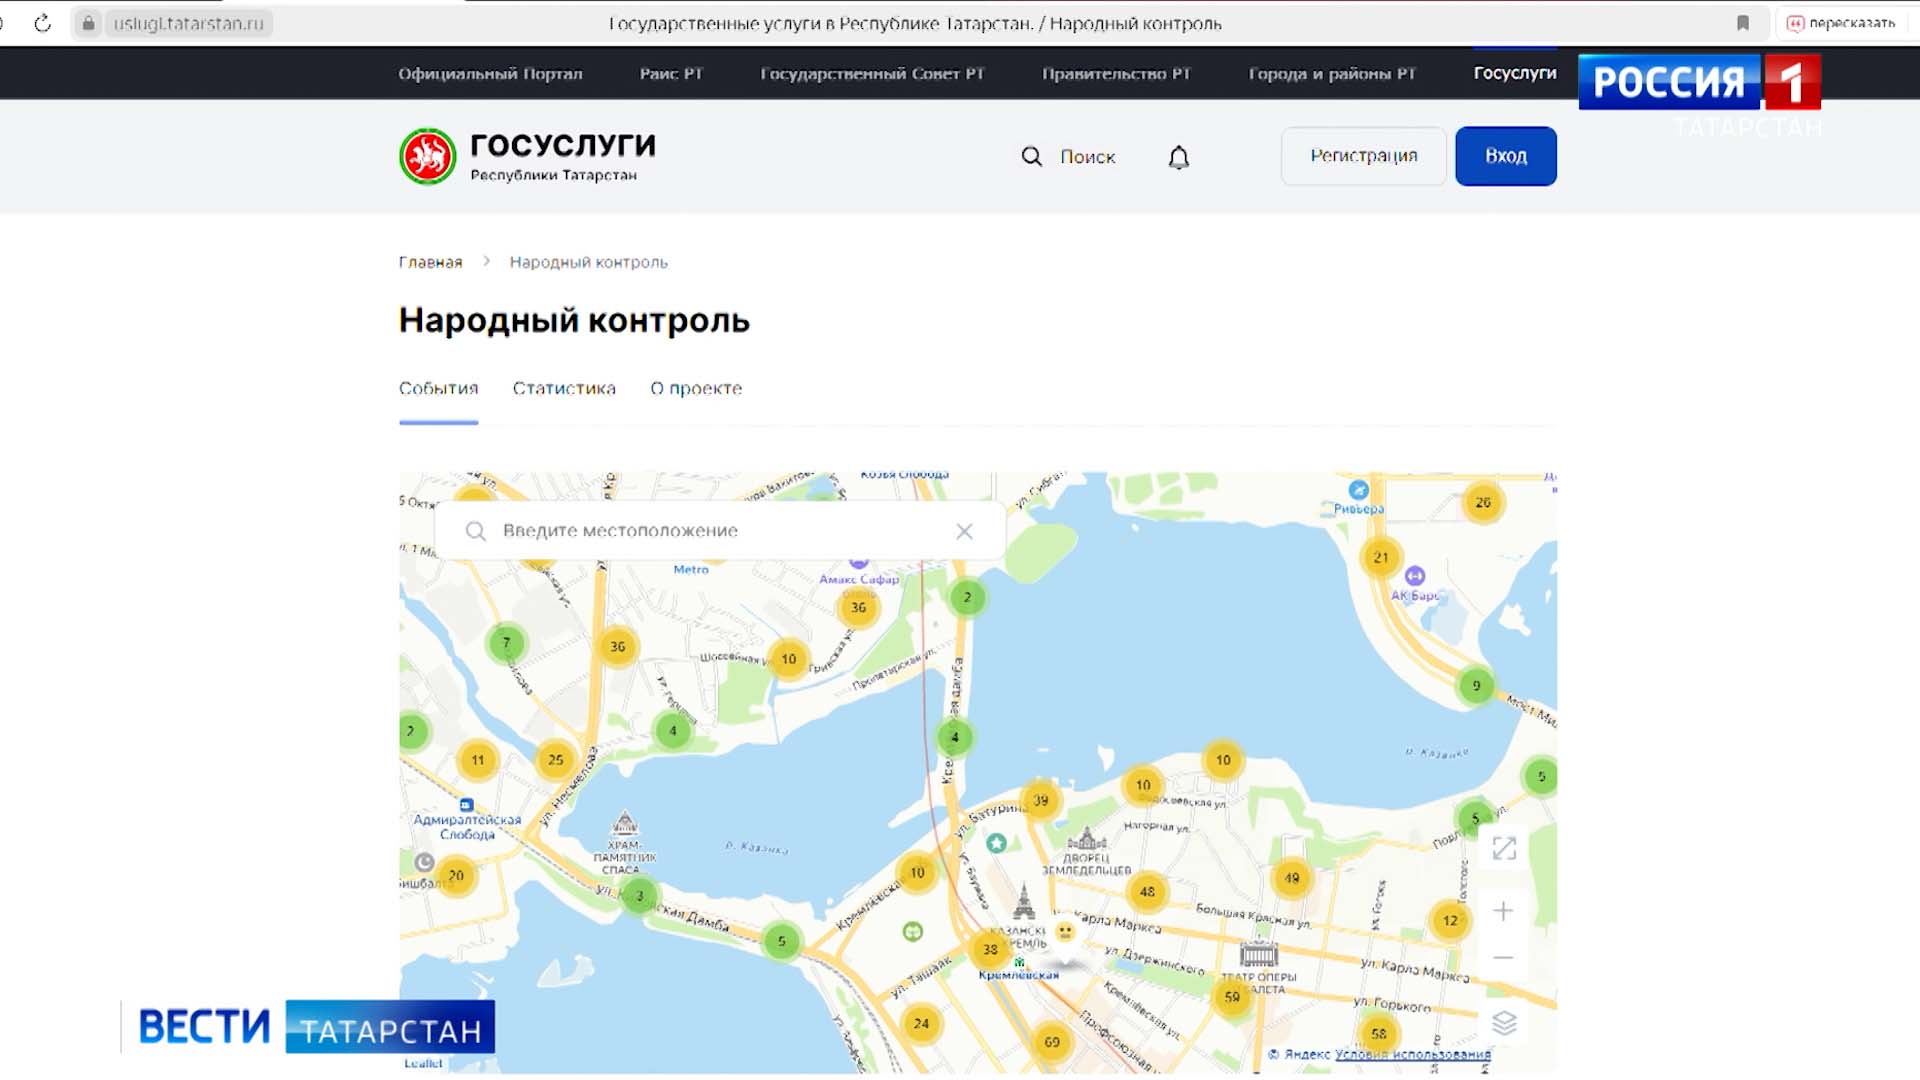The height and width of the screenshot is (1080, 1920).
Task: Open the О проекте tab
Action: (x=696, y=388)
